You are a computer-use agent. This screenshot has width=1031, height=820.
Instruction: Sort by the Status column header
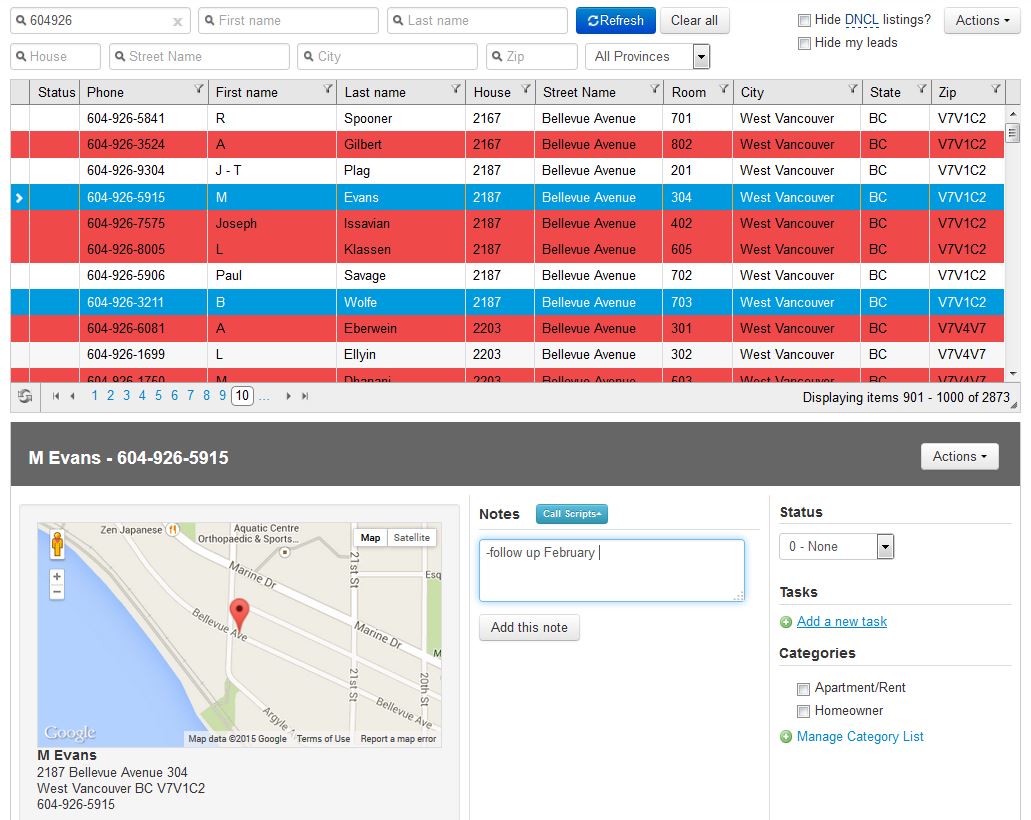click(x=57, y=92)
